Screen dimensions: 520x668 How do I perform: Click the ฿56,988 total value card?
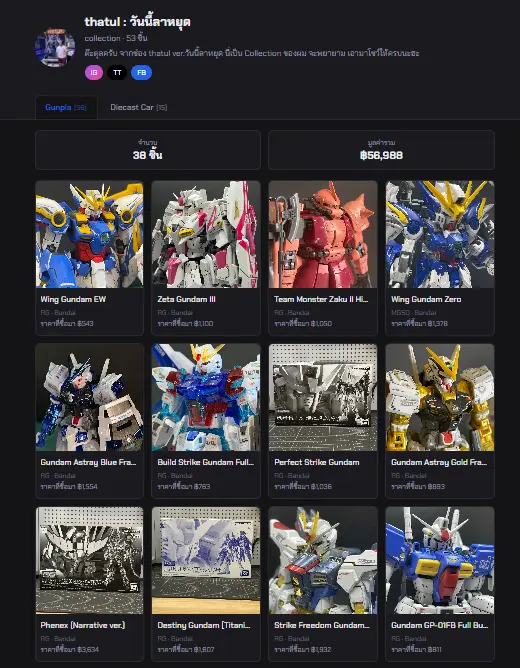click(x=381, y=150)
